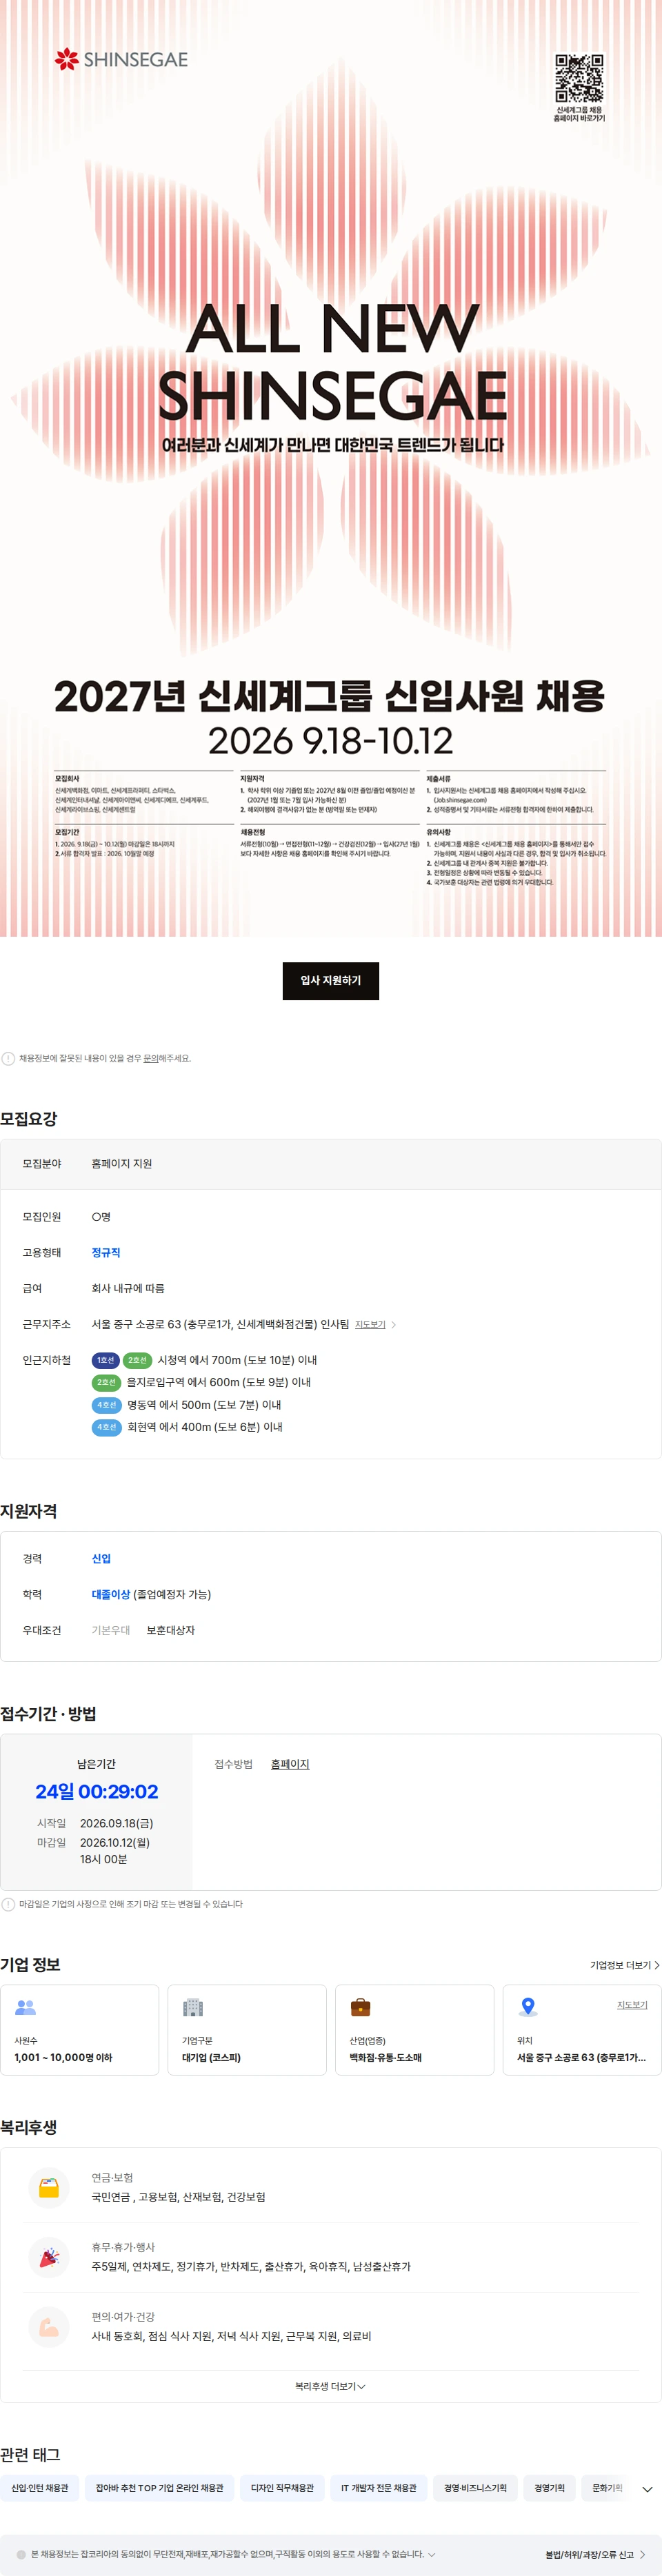Open 지도보기 link next to 근무지주소

(x=370, y=1324)
